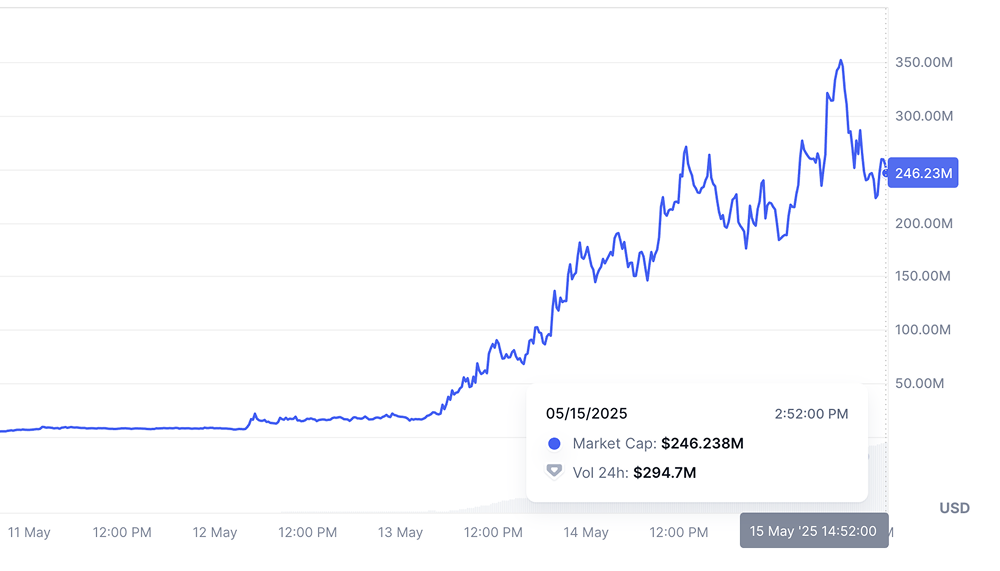The width and height of the screenshot is (1000, 571).
Task: Click the 350.00M axis label
Action: pos(924,63)
